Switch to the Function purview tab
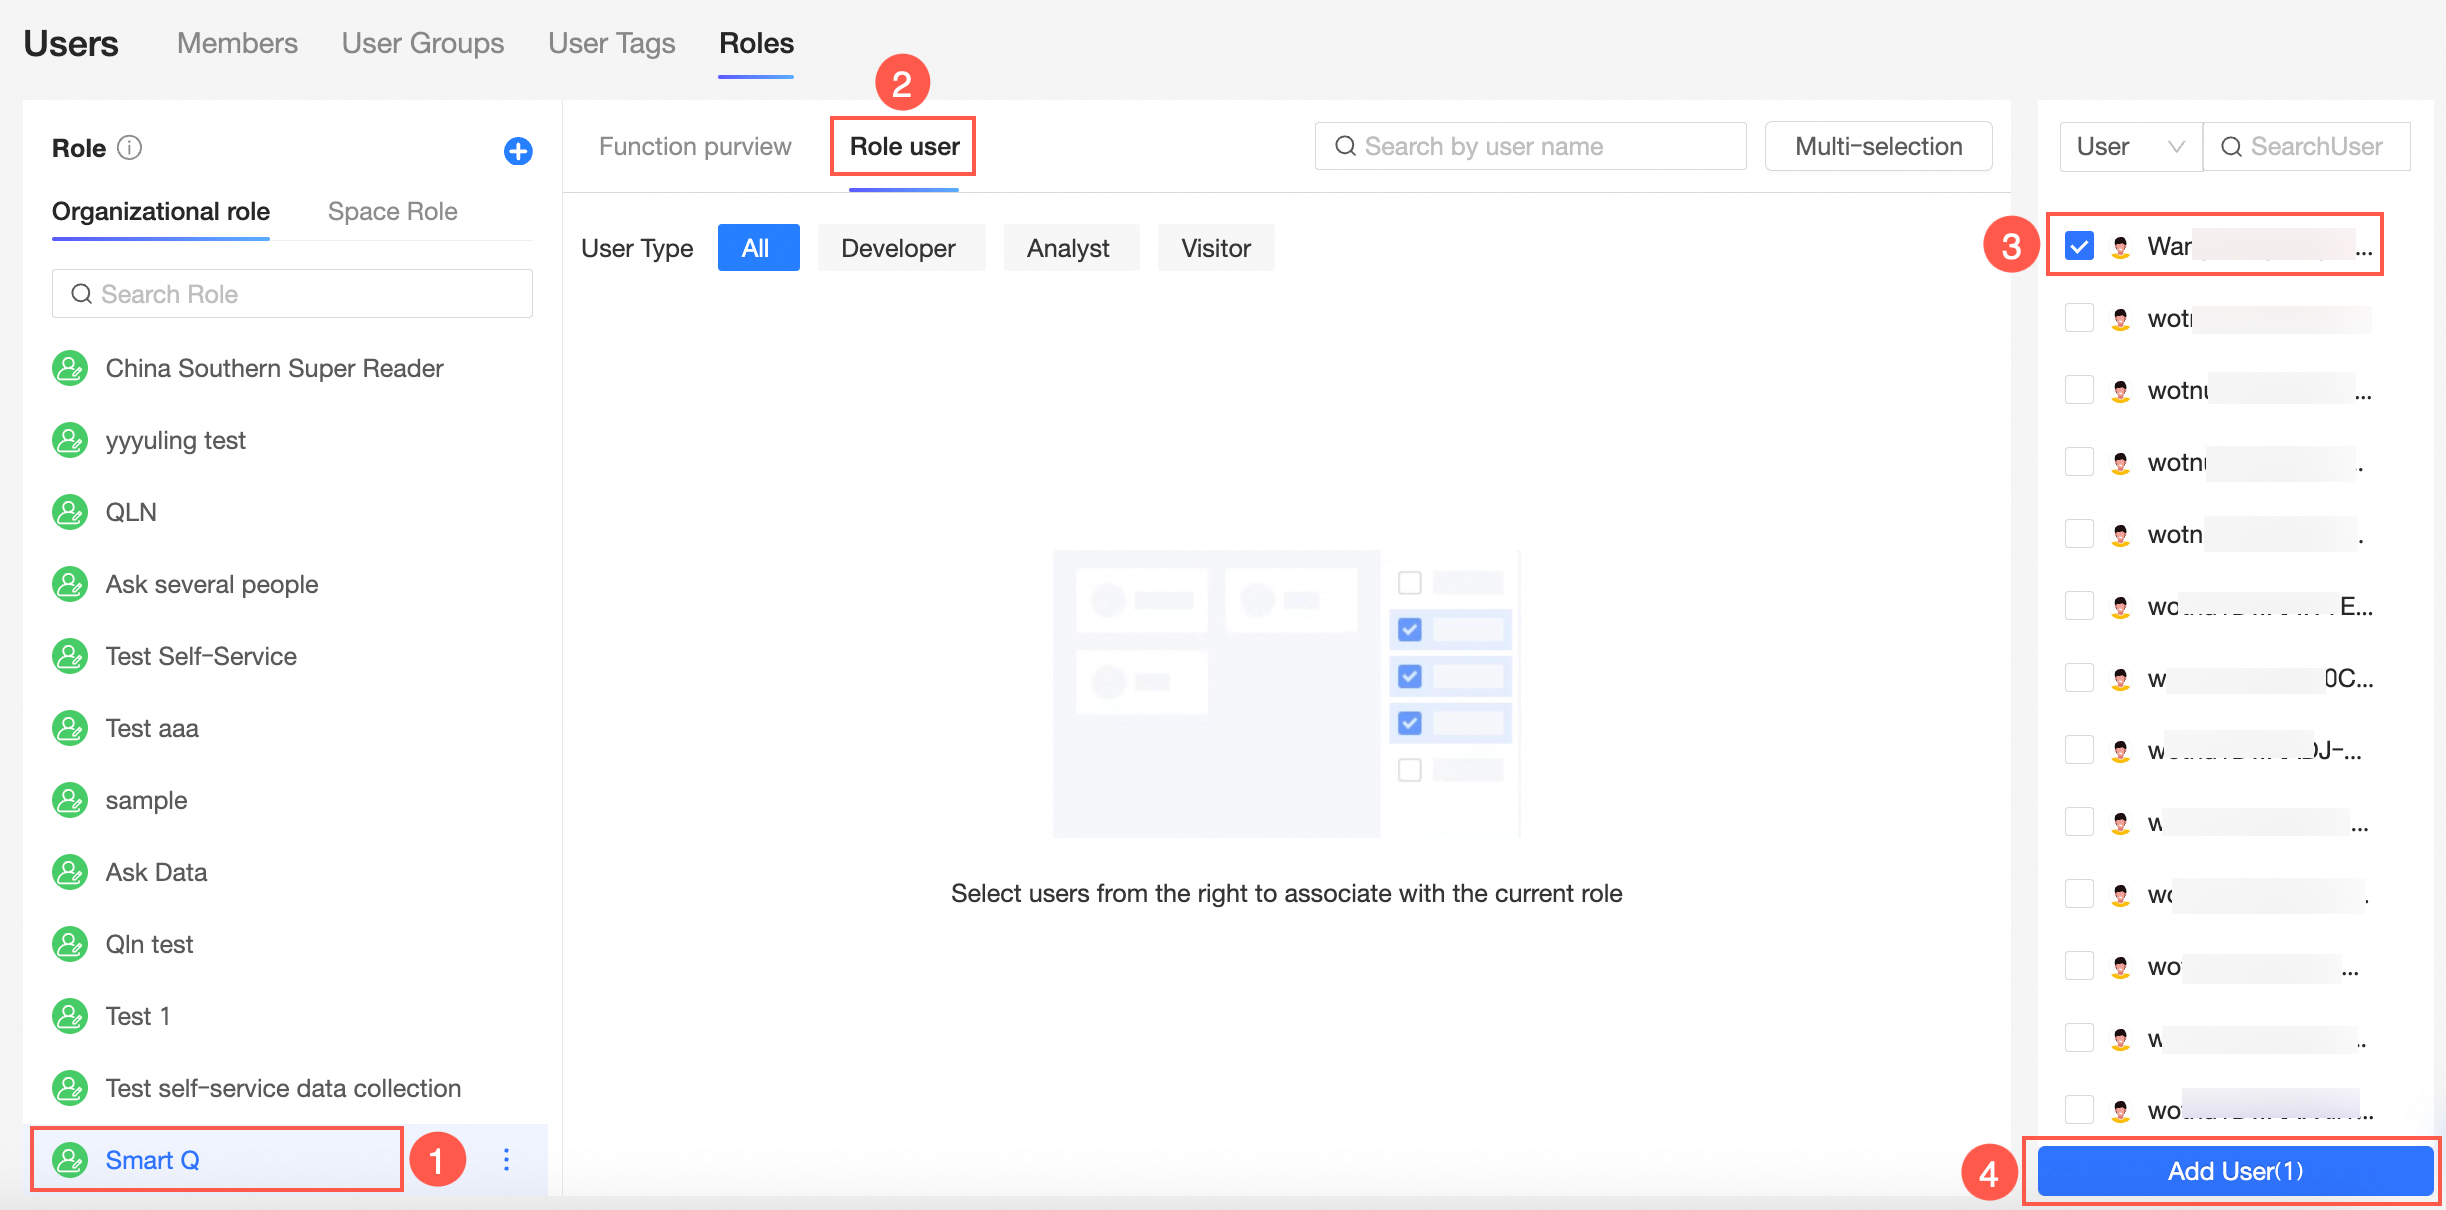Screen dimensions: 2446x1210 pyautogui.click(x=695, y=147)
